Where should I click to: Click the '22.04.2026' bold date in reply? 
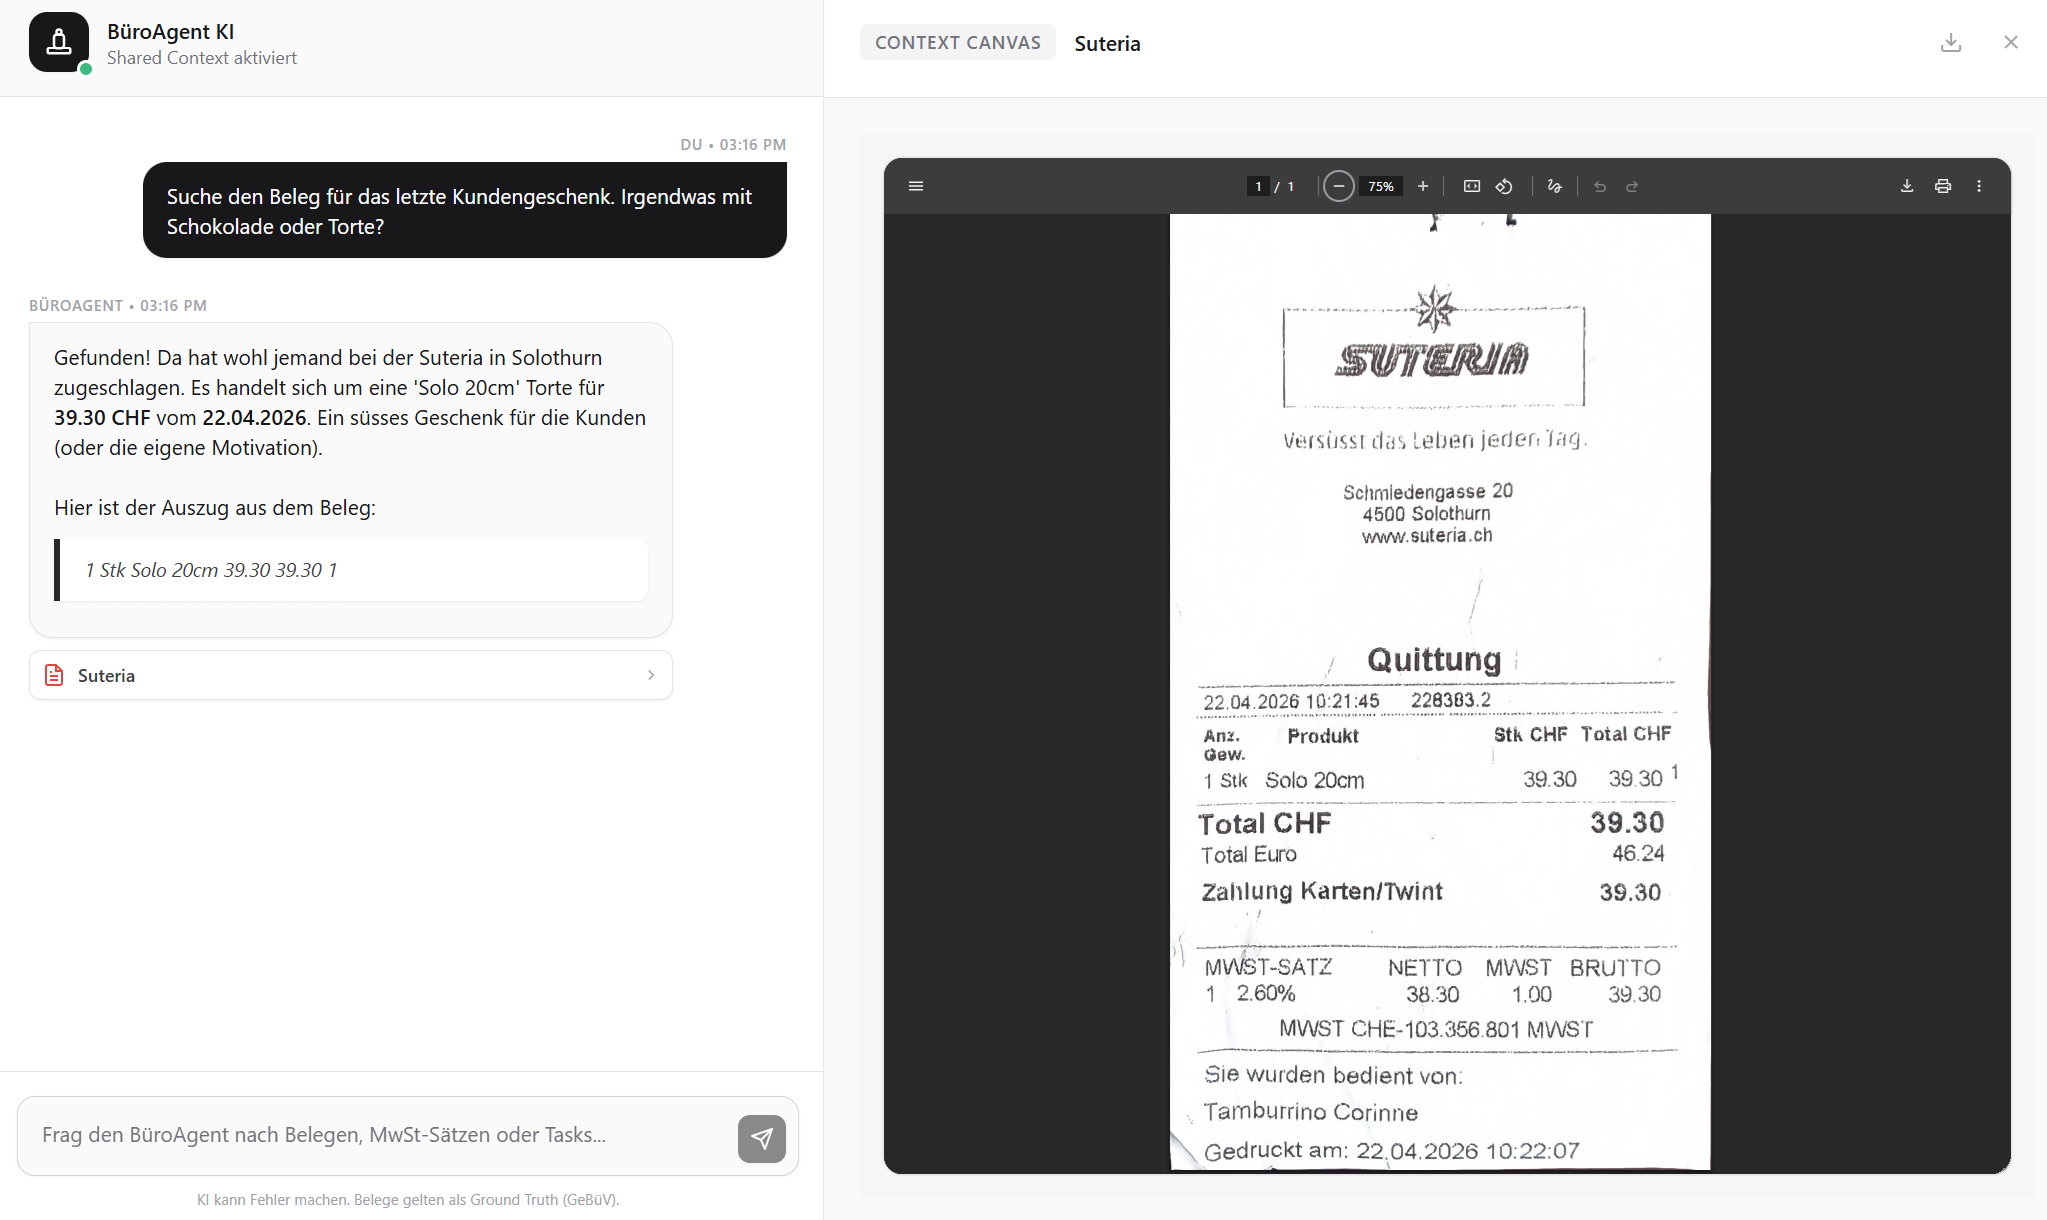254,418
